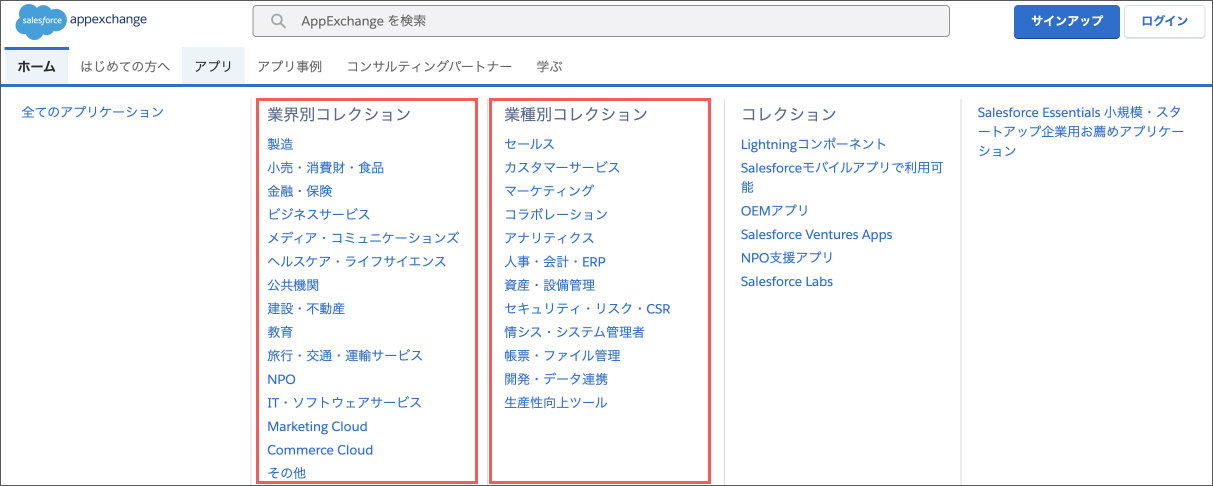1213x486 pixels.
Task: Select ヘルスケア・ライフサイエンス link
Action: [x=356, y=261]
